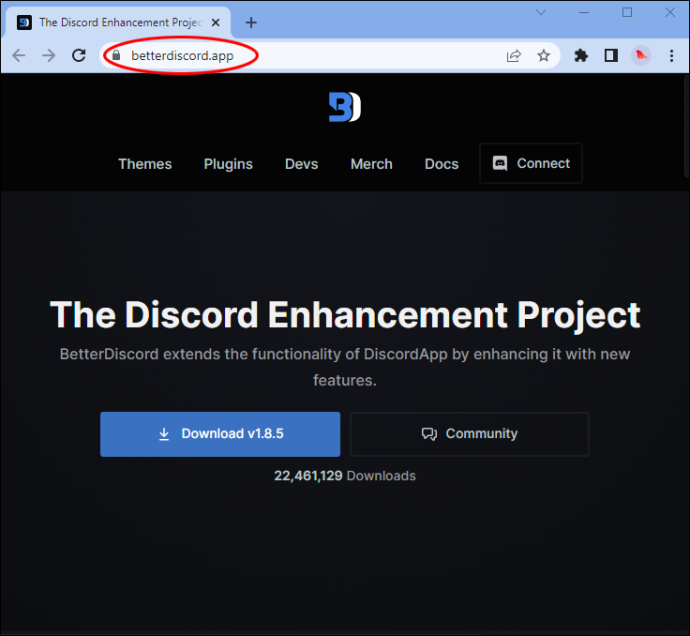This screenshot has height=636, width=690.
Task: Open the profile avatar icon
Action: (x=641, y=55)
